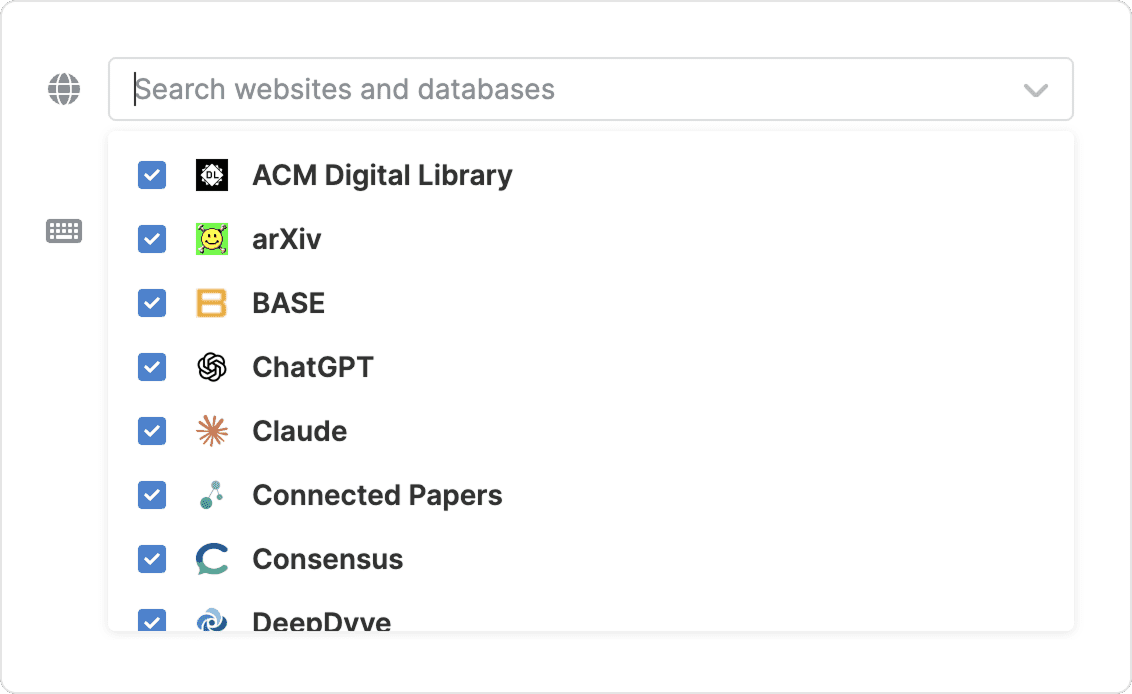The height and width of the screenshot is (694, 1132).
Task: Choose the Connected Papers list entry
Action: 377,495
